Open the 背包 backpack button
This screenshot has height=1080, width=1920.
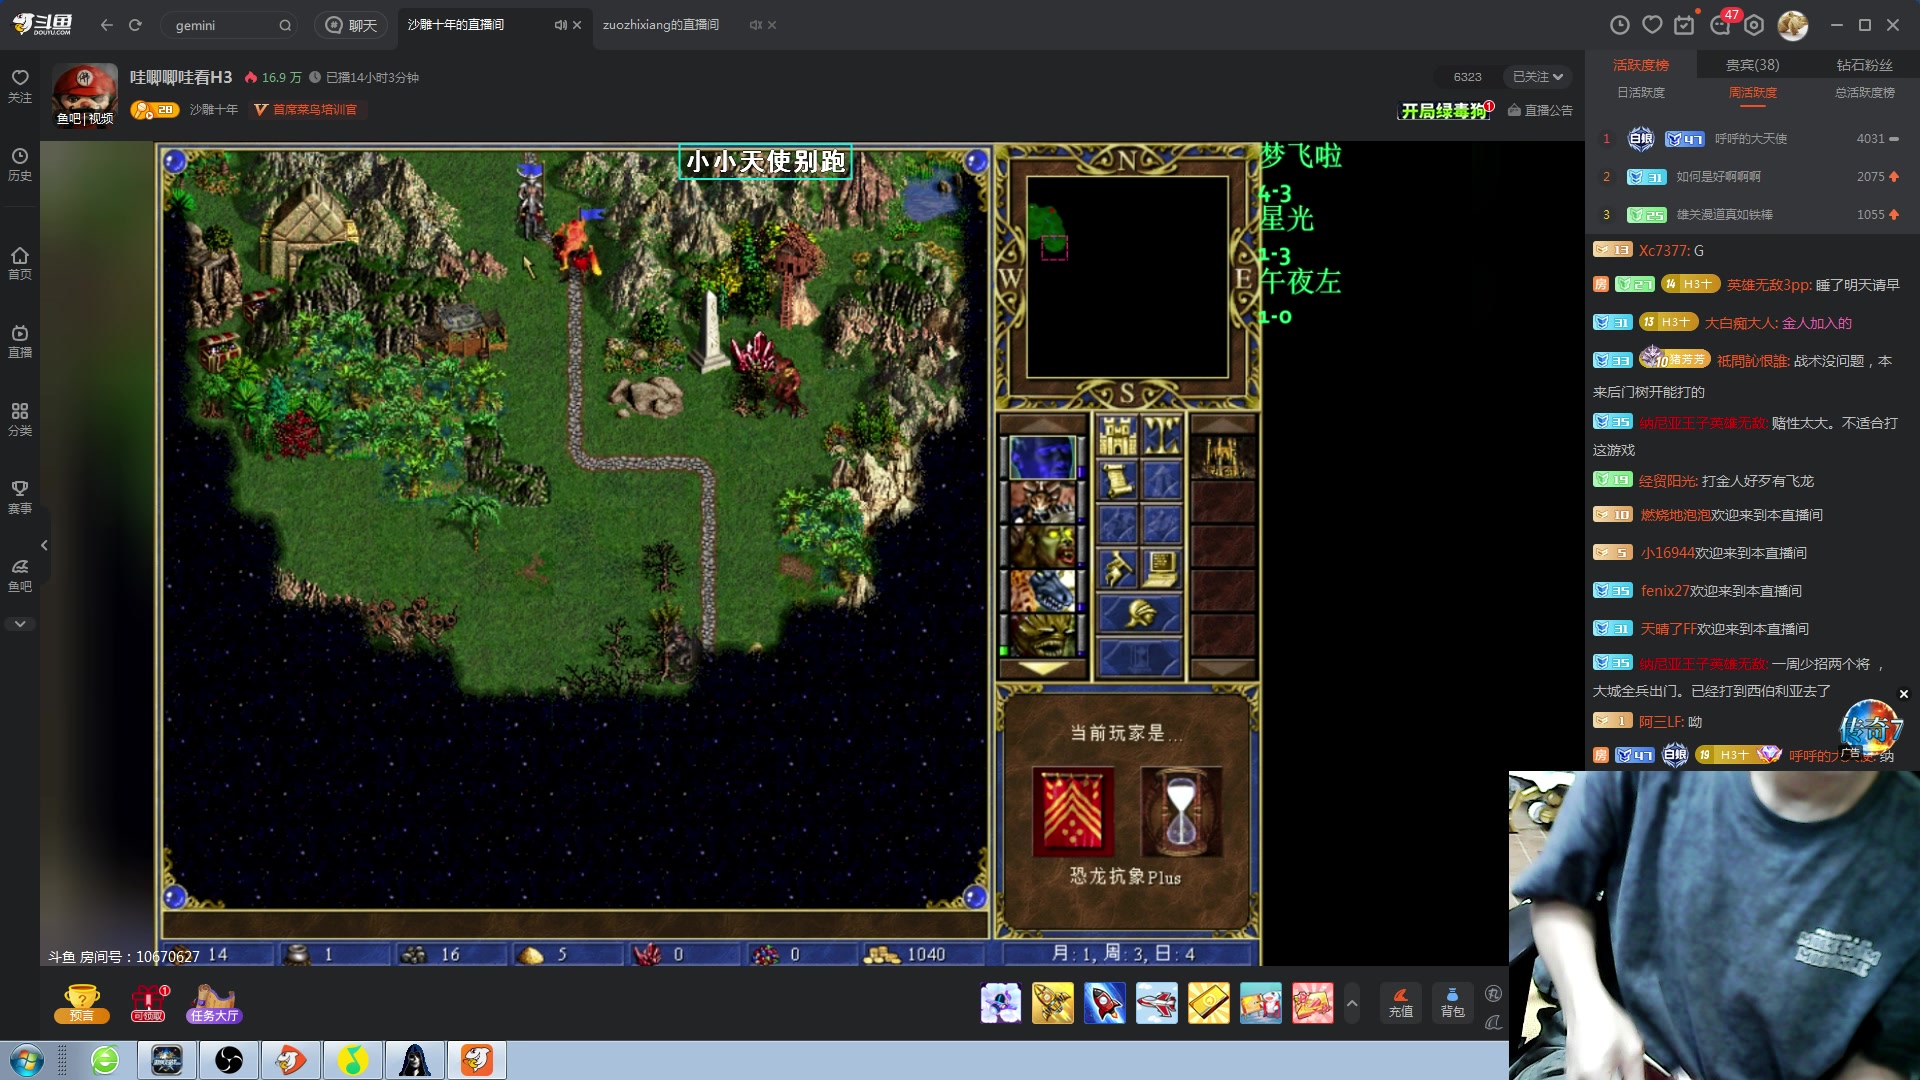tap(1452, 1003)
